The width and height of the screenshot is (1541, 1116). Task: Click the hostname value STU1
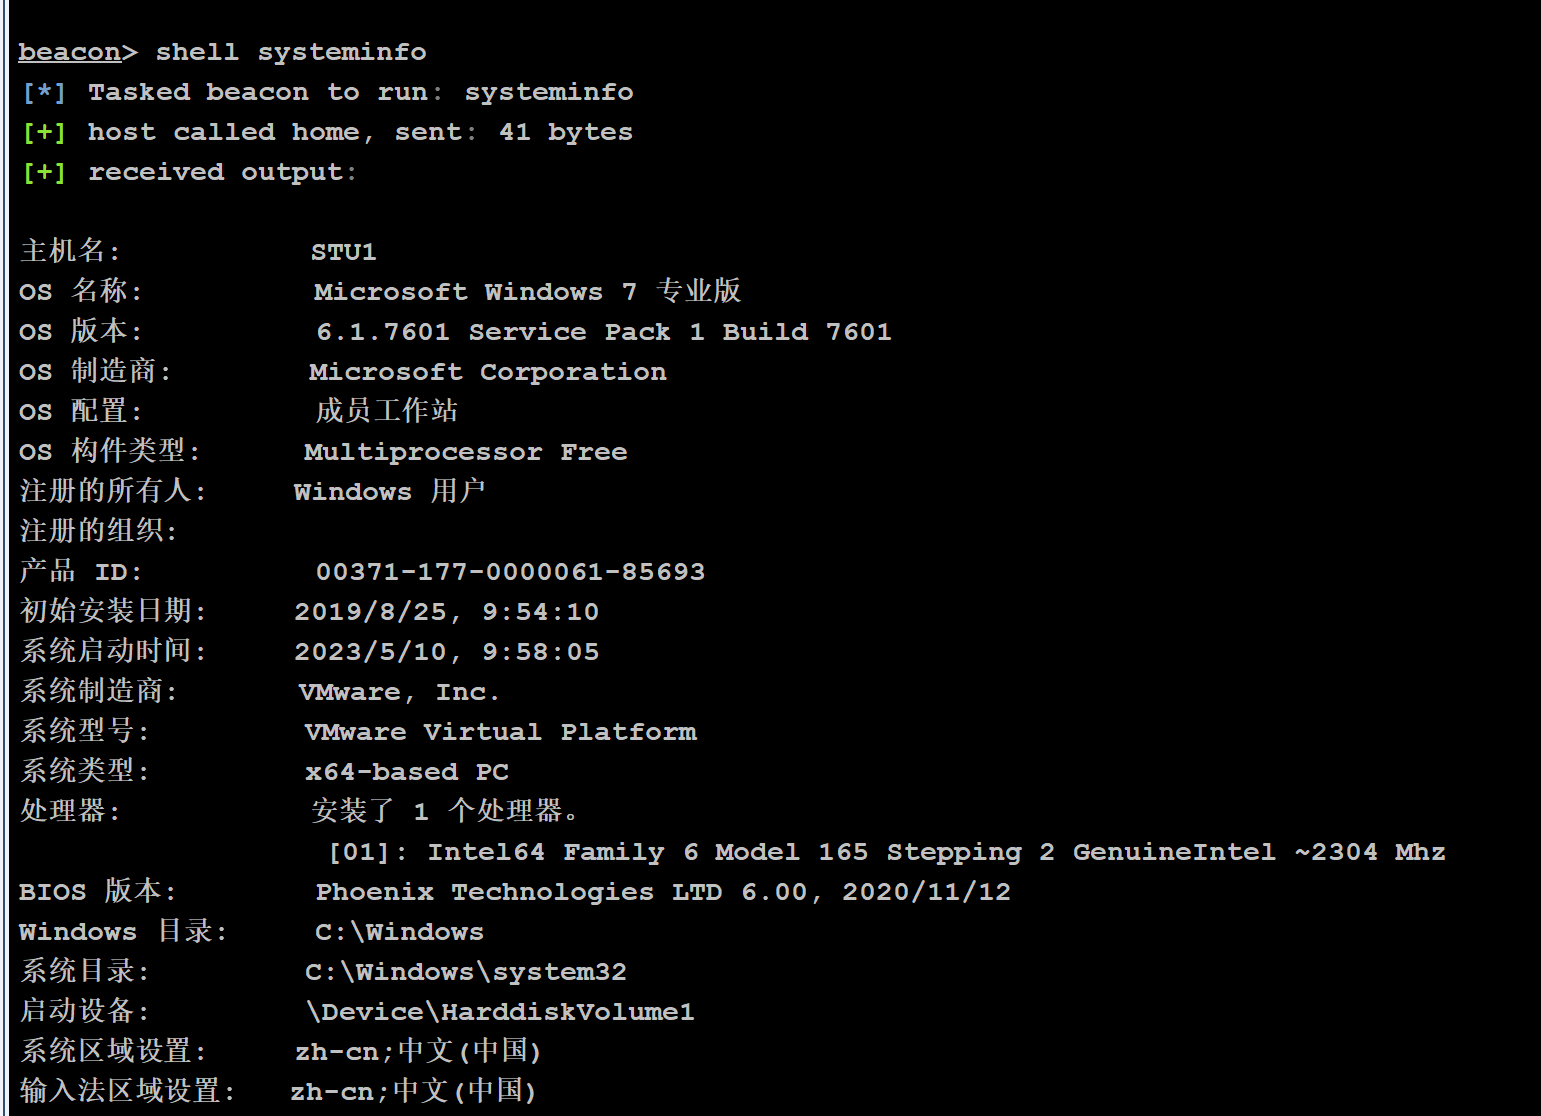[343, 252]
